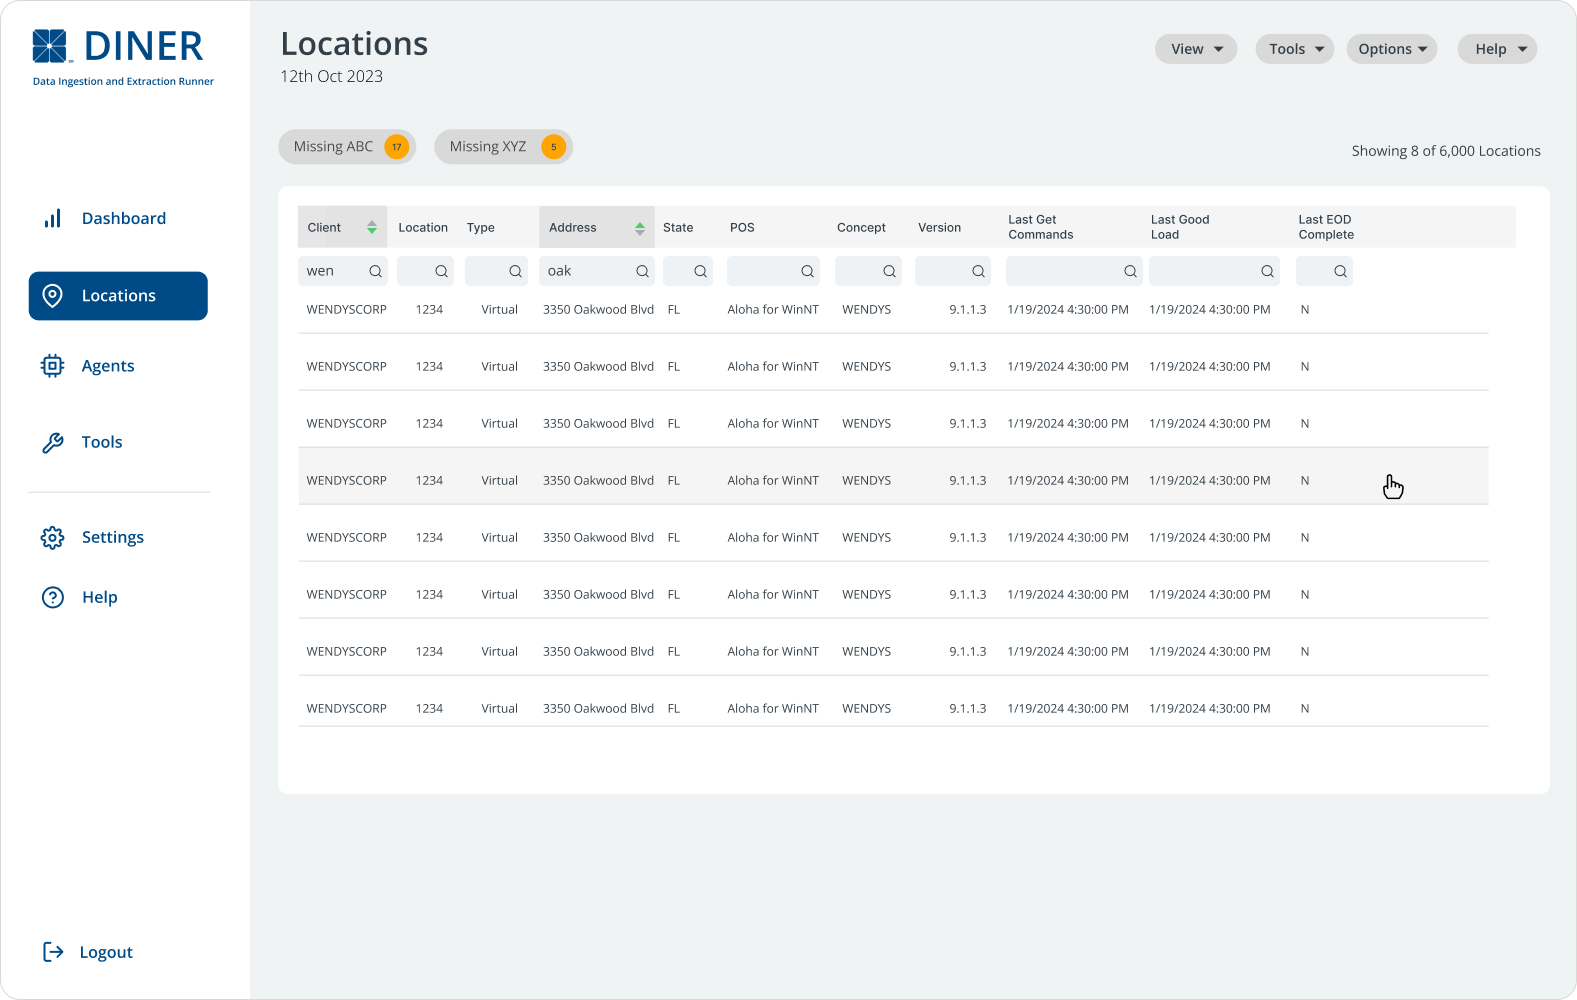
Task: Click Concept column header
Action: point(861,228)
